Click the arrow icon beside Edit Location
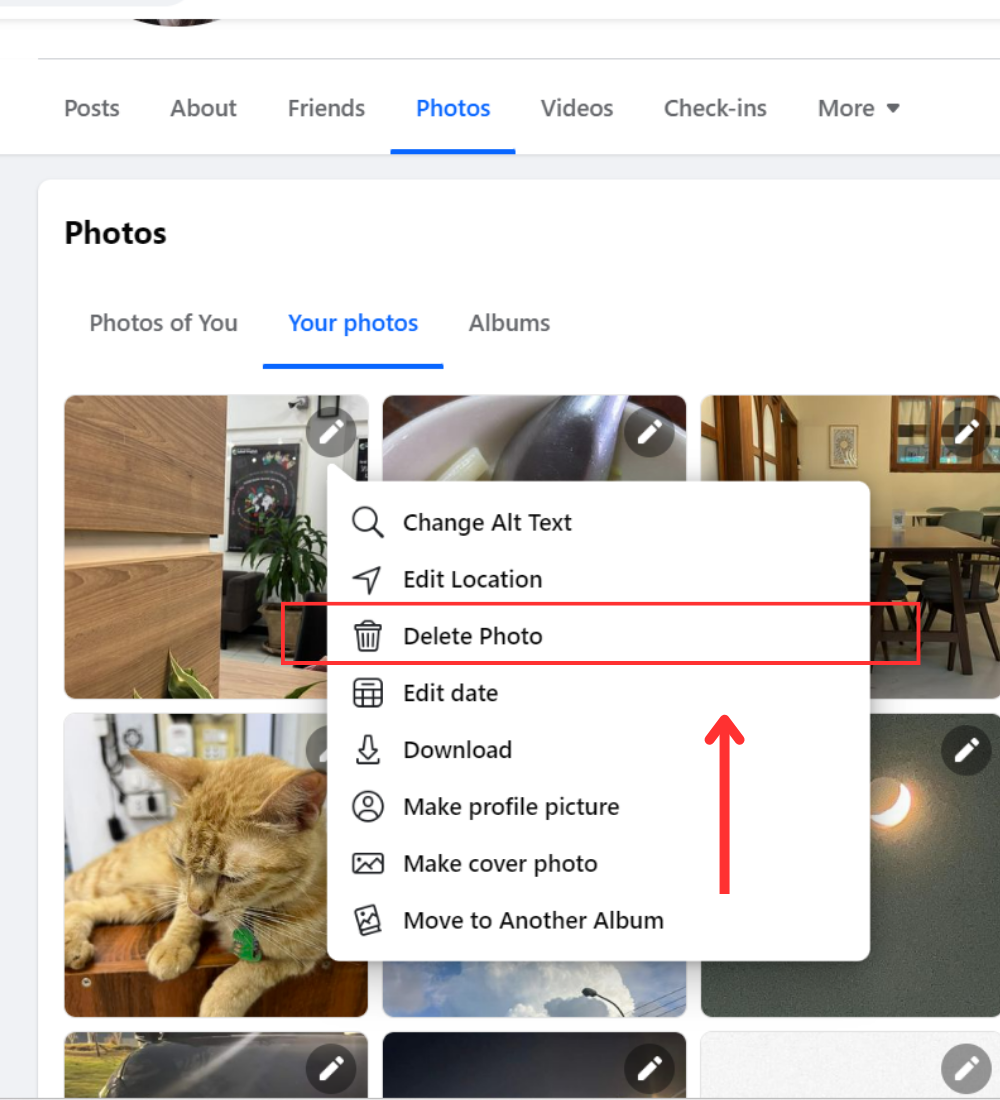The height and width of the screenshot is (1100, 1000). (368, 579)
